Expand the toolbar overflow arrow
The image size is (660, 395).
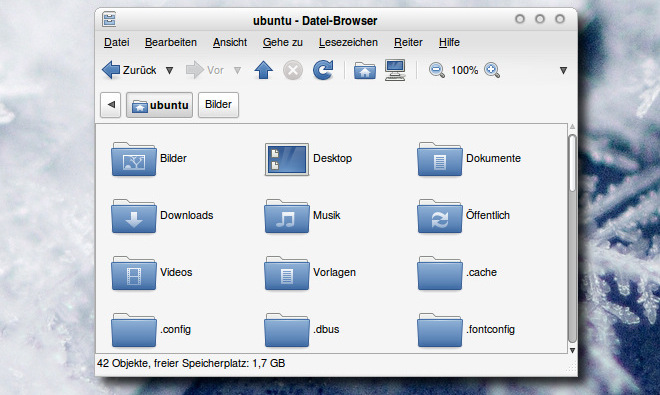pos(563,70)
